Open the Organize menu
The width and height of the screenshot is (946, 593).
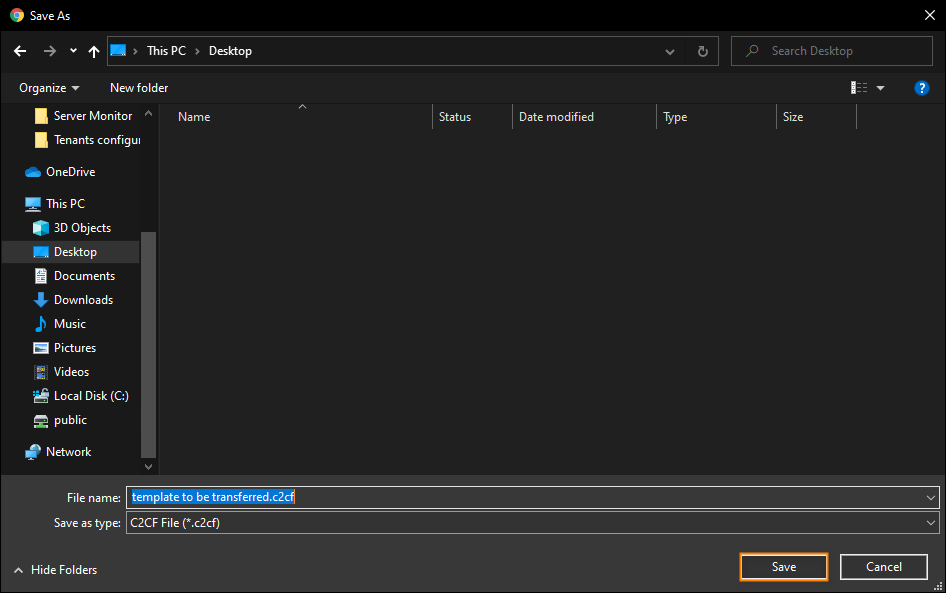49,88
